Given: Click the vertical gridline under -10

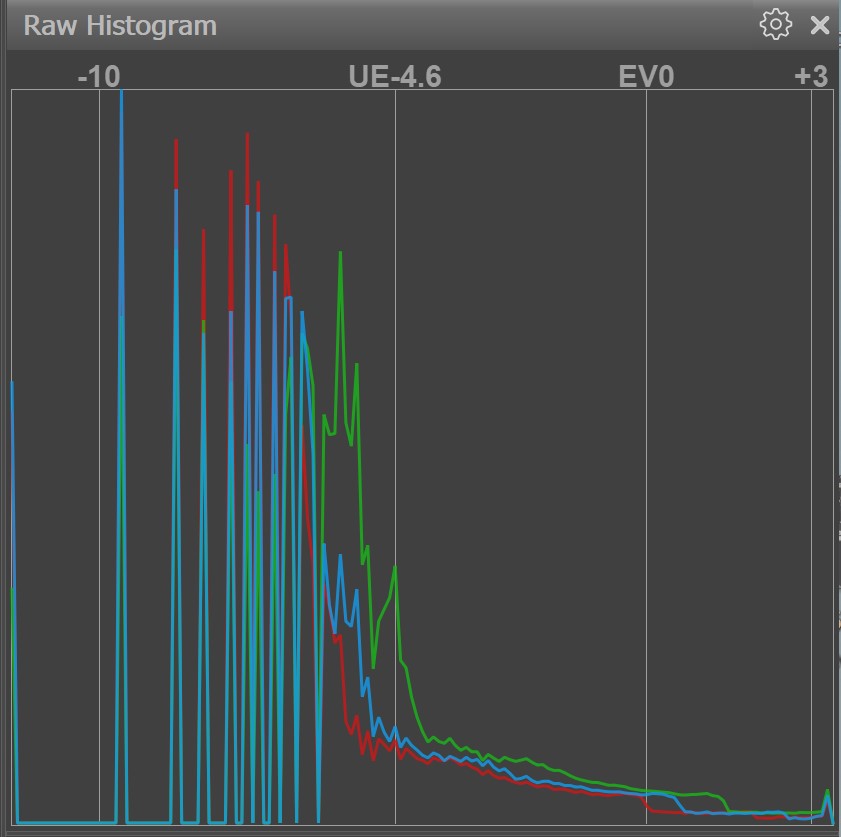Looking at the screenshot, I should point(99,400).
